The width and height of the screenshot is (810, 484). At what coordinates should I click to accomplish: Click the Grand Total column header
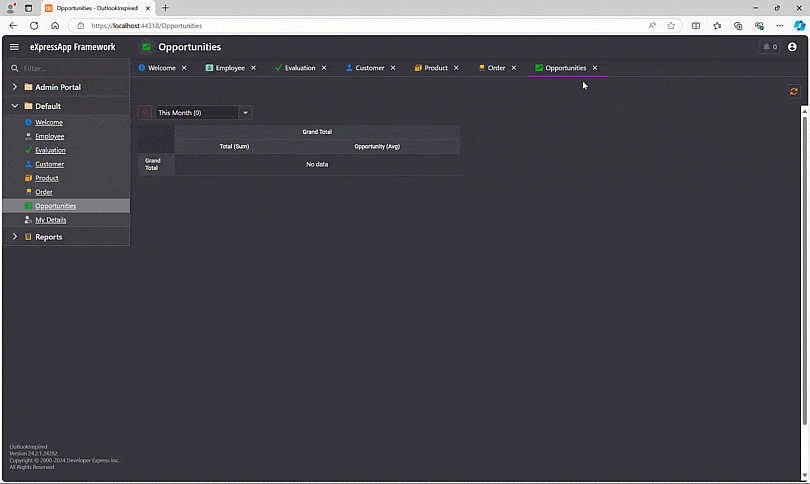(317, 132)
